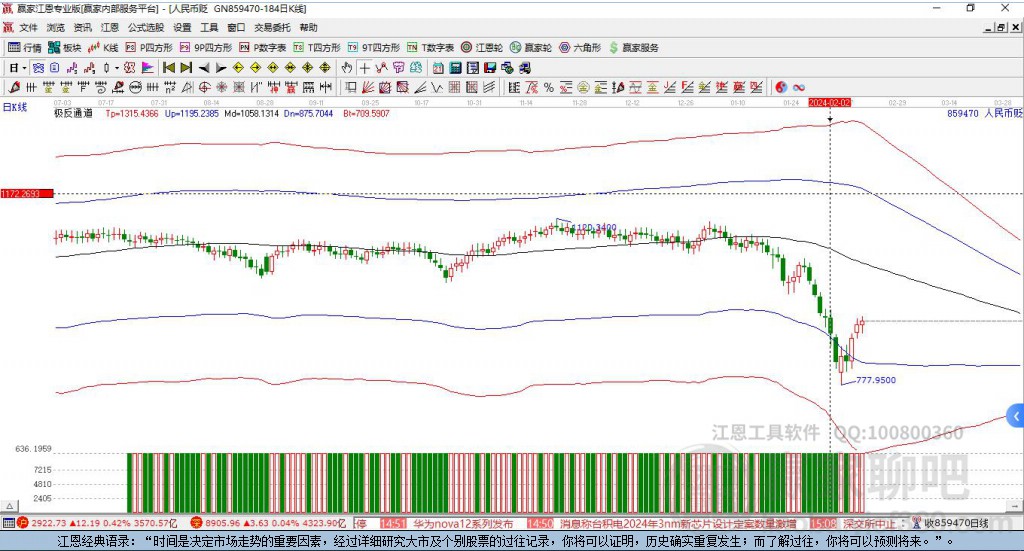Click the 赢家服务 button
Screen dimensions: 1024x551
(633, 47)
